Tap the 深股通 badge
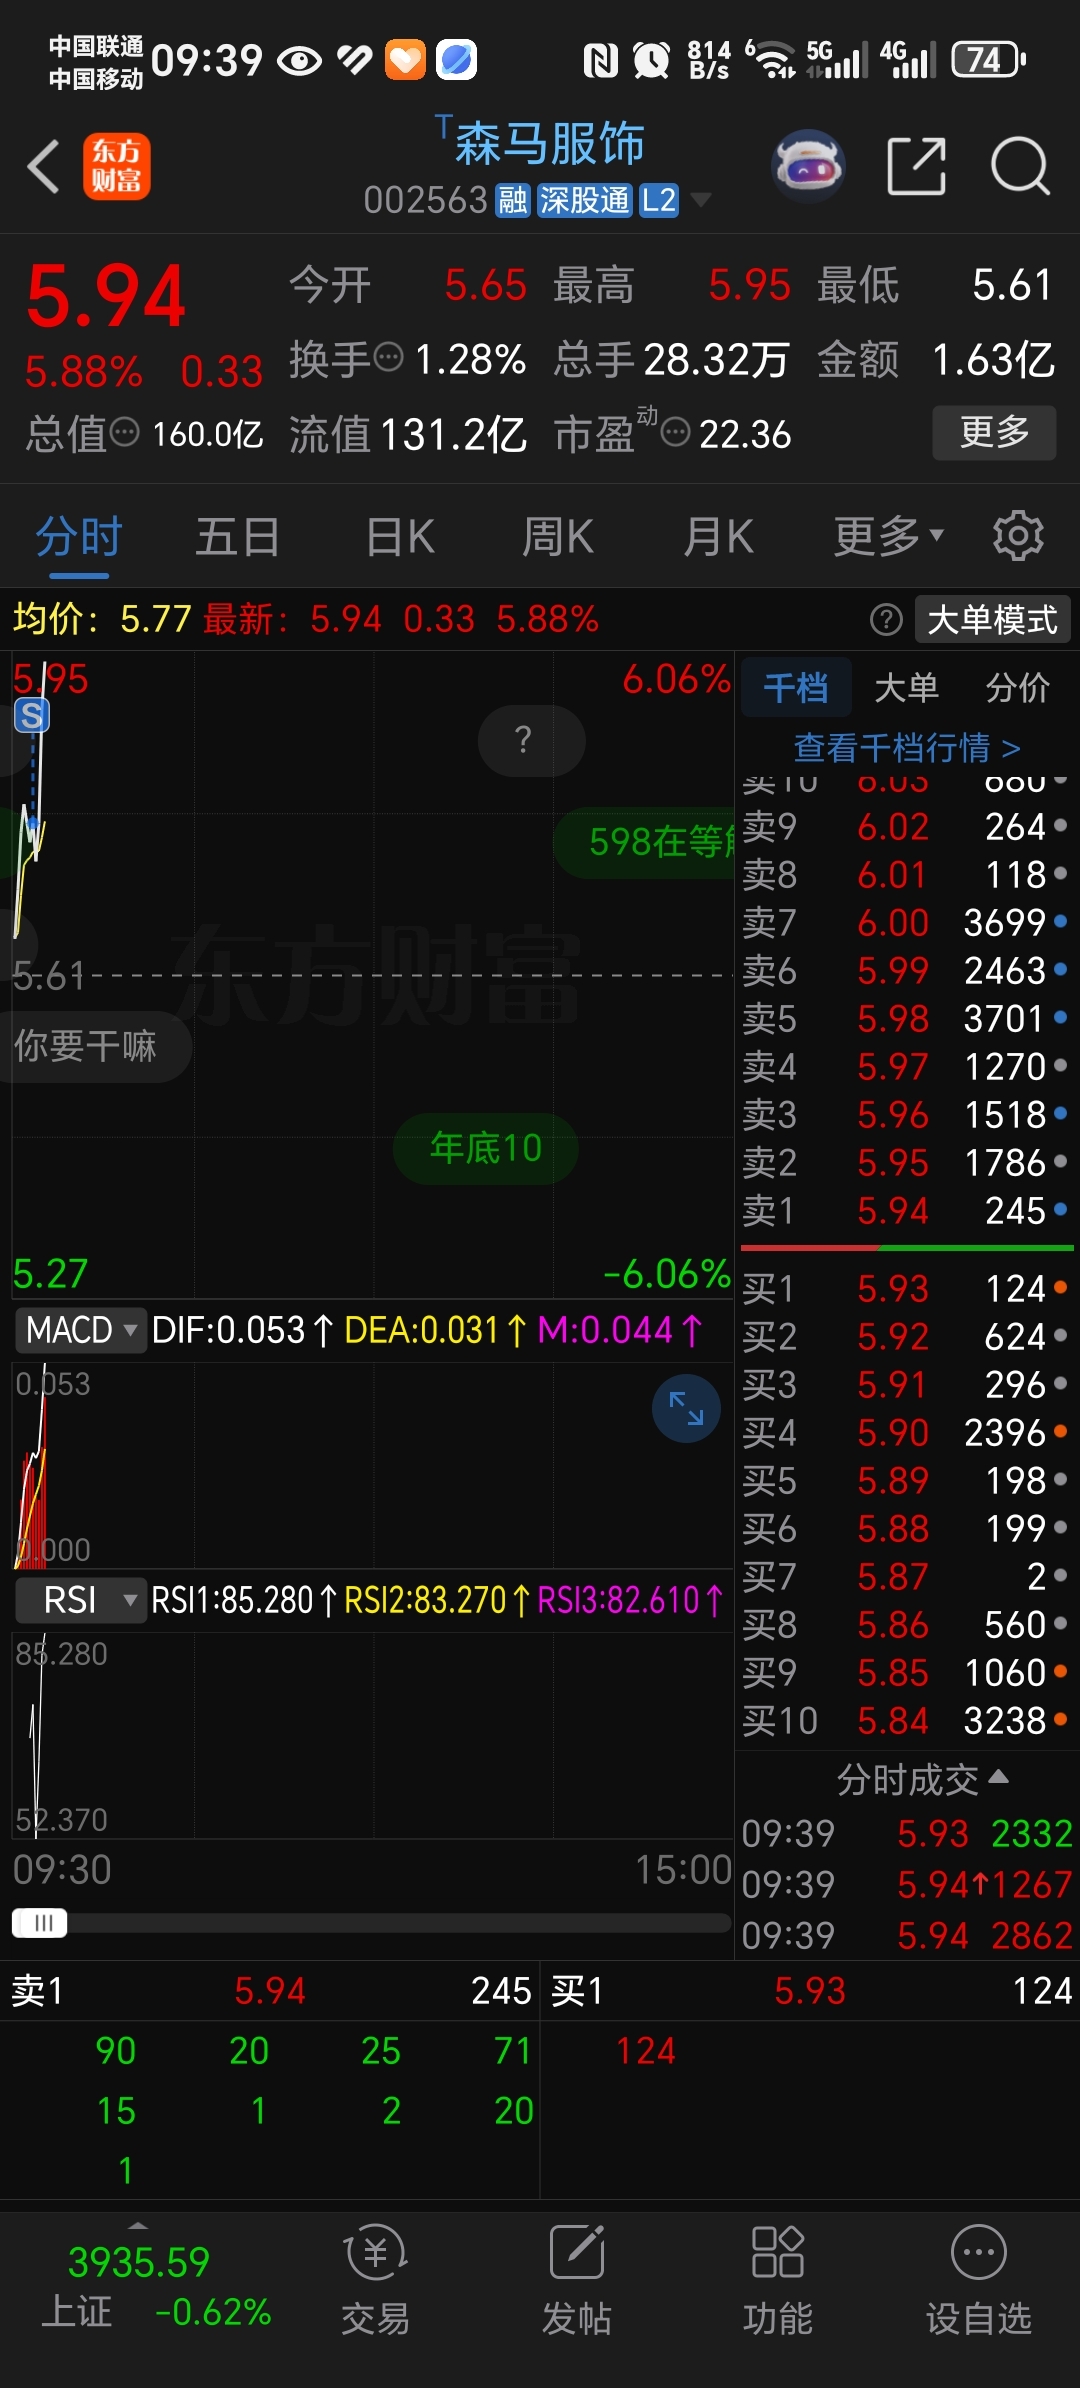The width and height of the screenshot is (1080, 2388). [585, 201]
